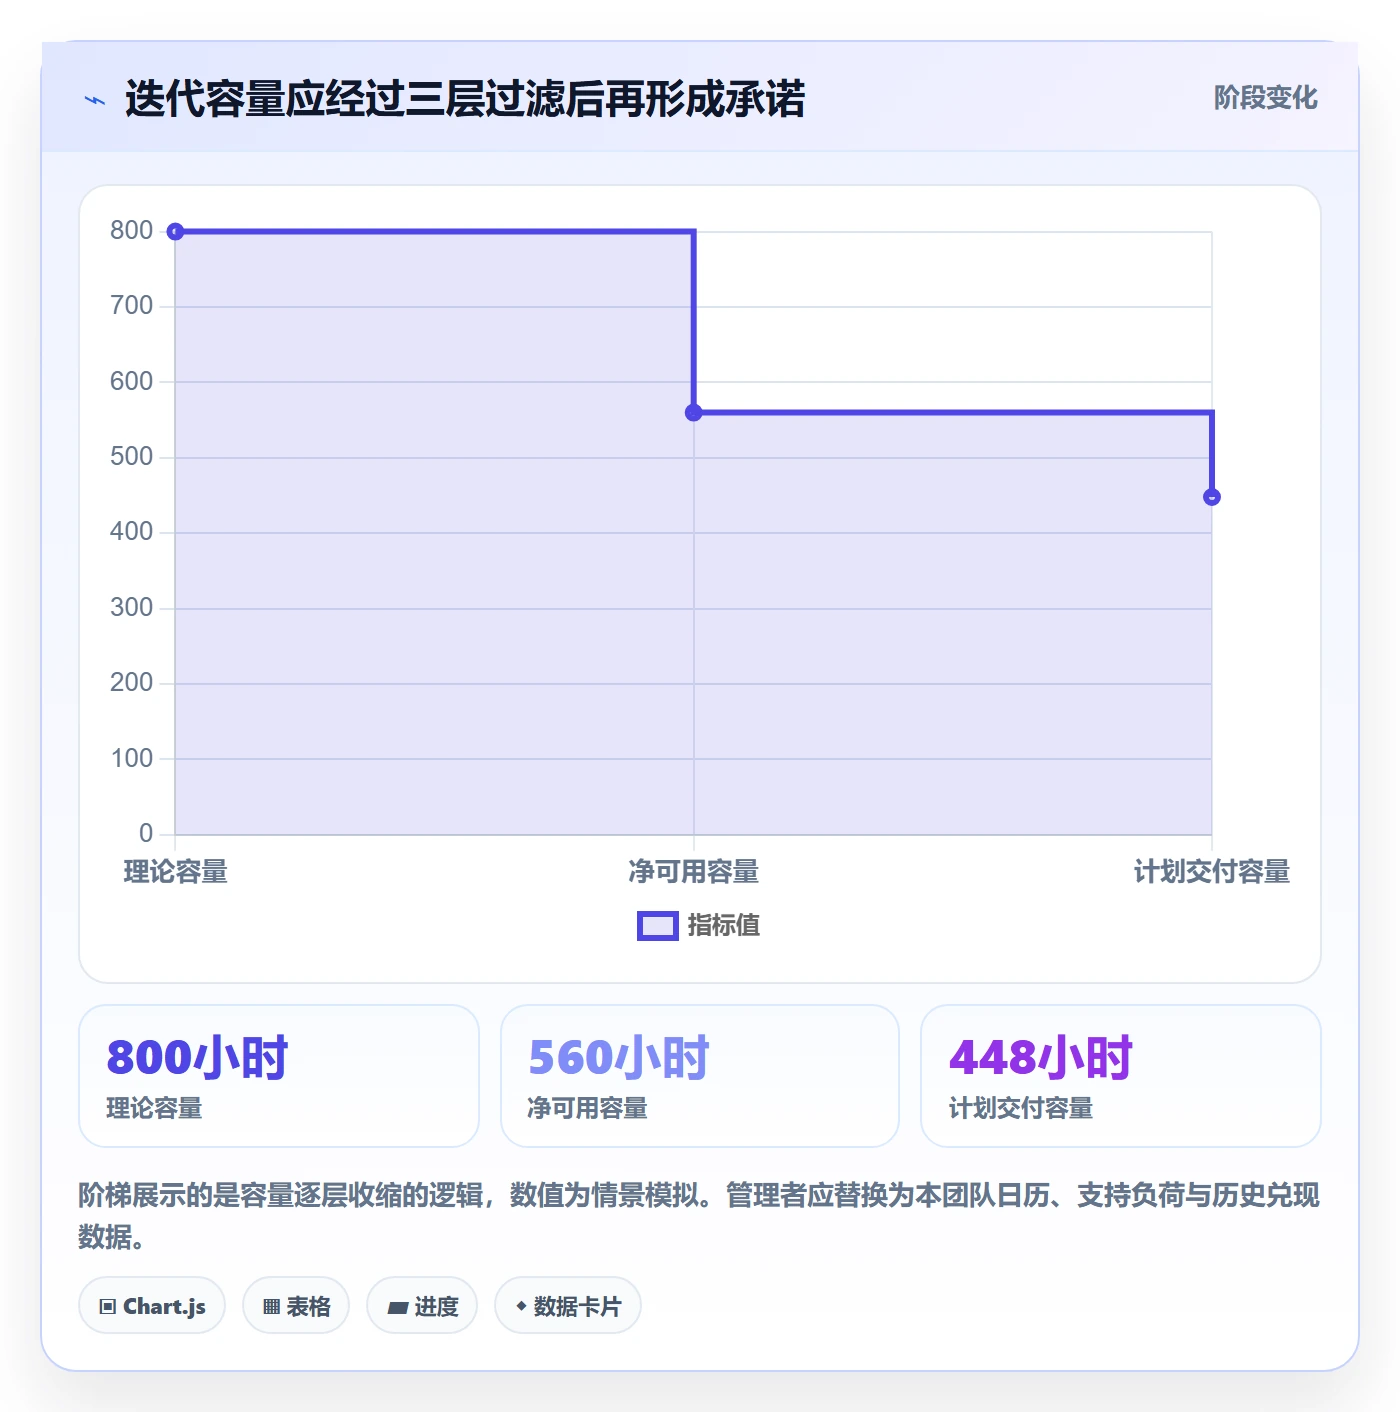The height and width of the screenshot is (1412, 1400).
Task: Click the lightning icon beside the title
Action: tap(95, 100)
